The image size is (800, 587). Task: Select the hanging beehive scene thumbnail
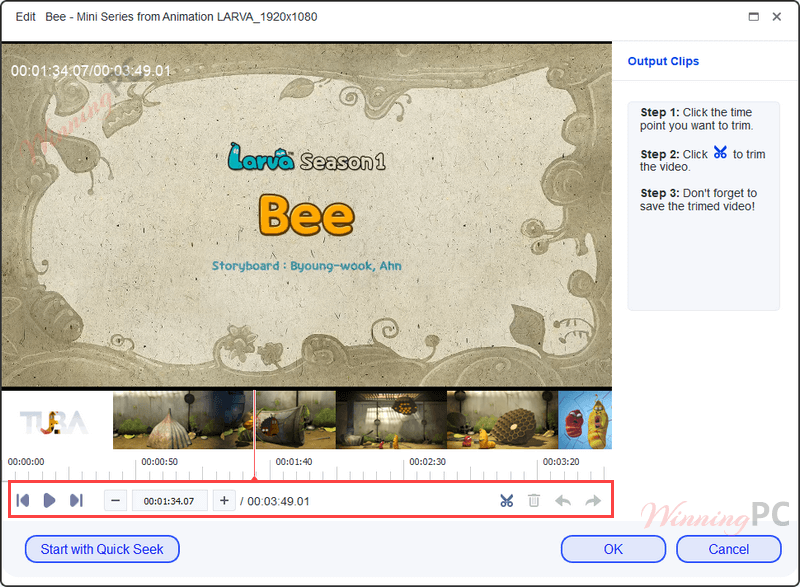[391, 420]
